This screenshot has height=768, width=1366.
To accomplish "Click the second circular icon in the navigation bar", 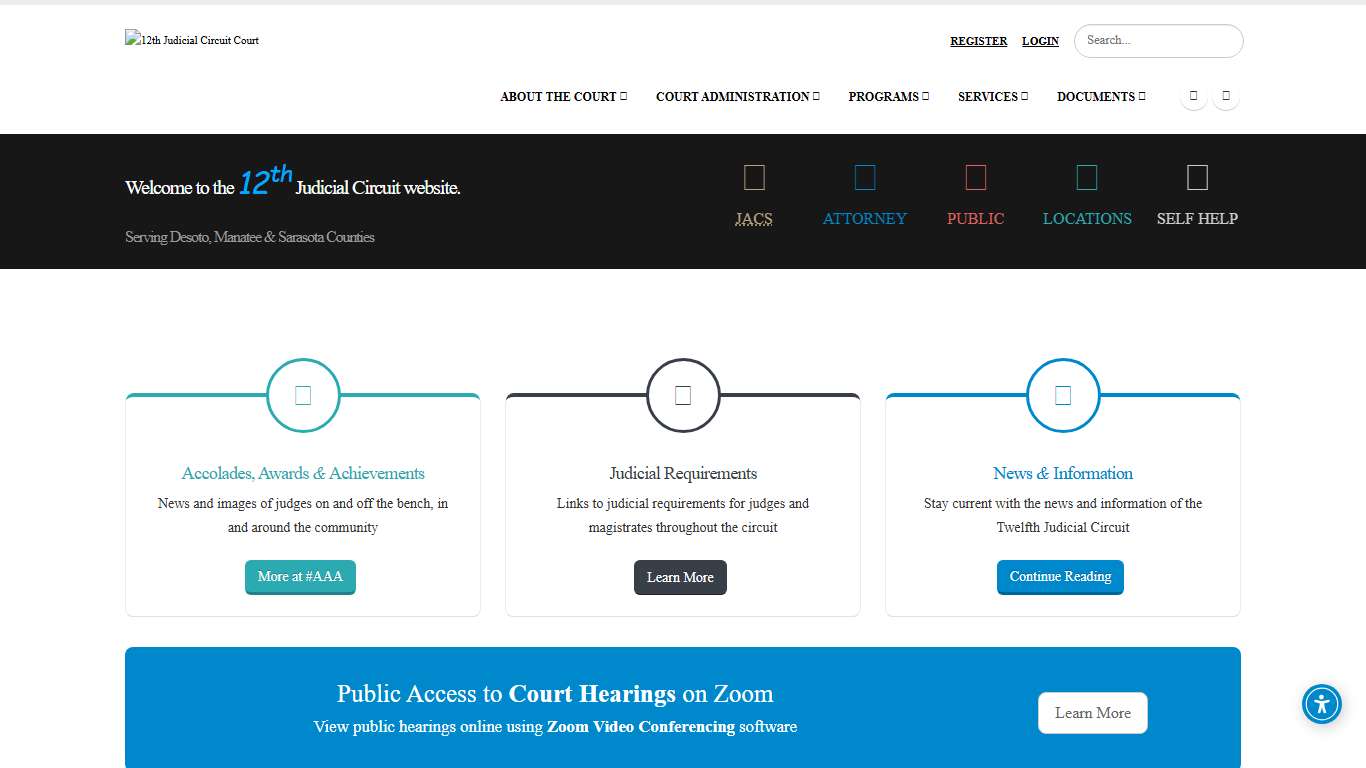I will [1226, 96].
